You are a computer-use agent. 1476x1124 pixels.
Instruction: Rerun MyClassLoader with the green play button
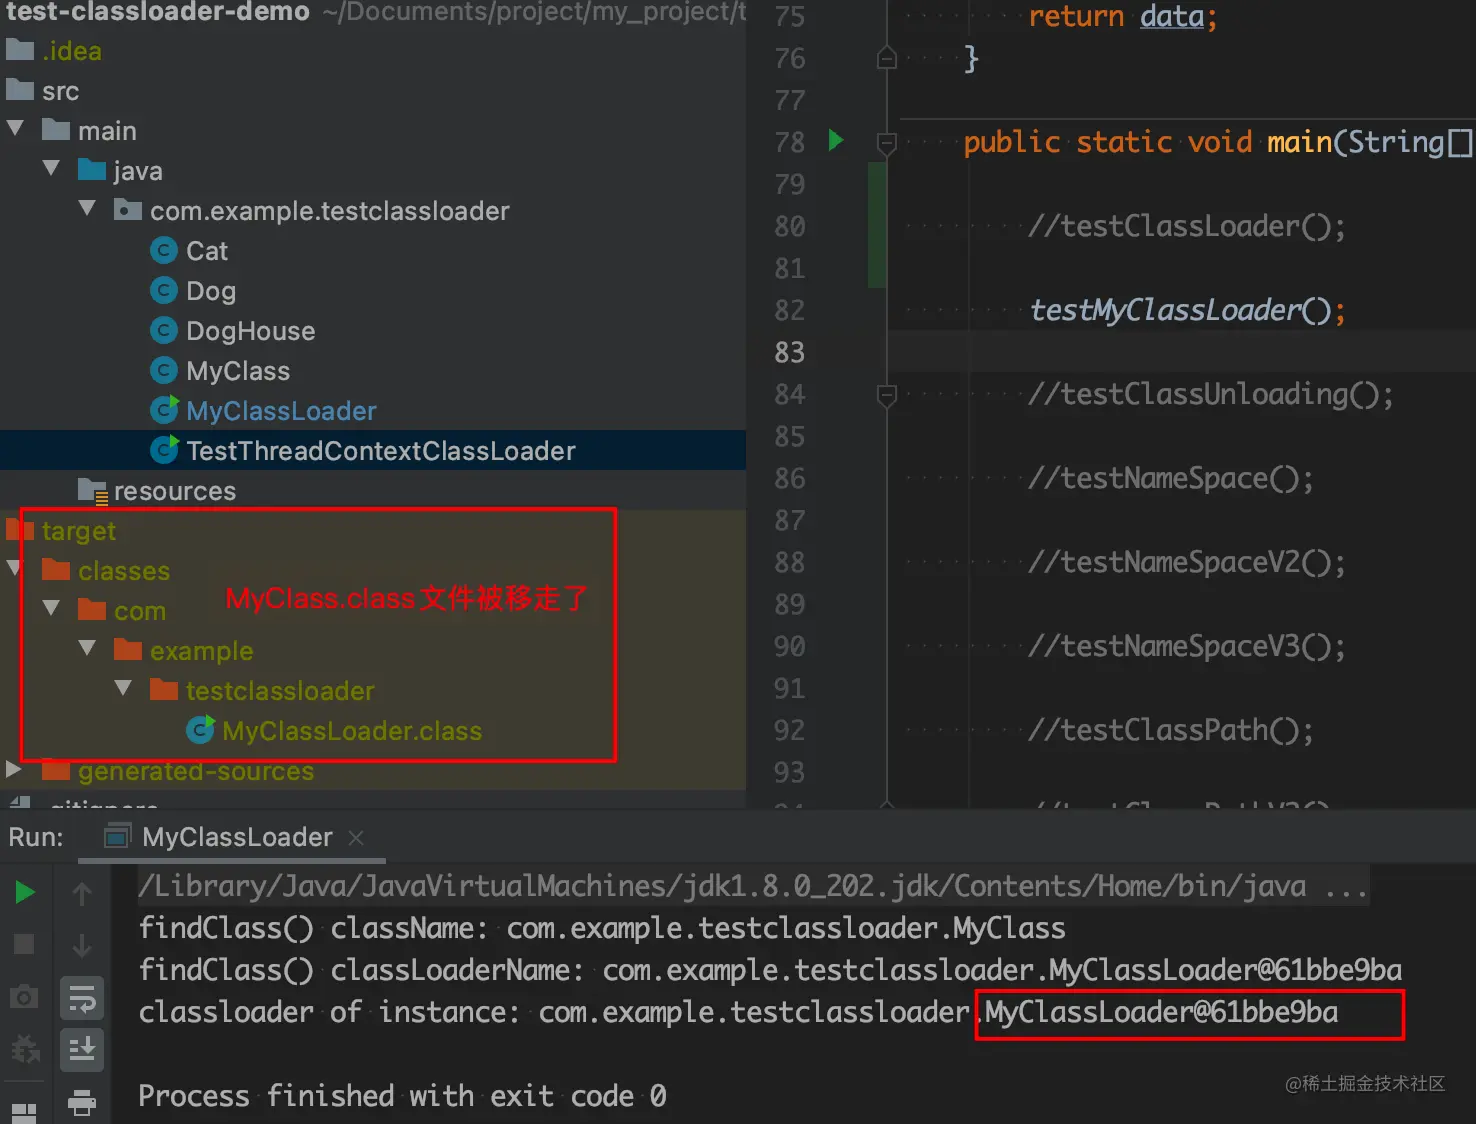point(25,892)
